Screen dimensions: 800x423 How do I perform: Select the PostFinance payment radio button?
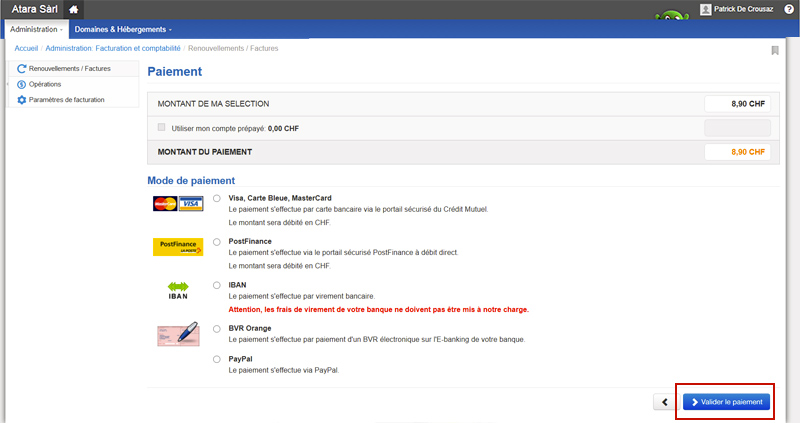click(217, 241)
